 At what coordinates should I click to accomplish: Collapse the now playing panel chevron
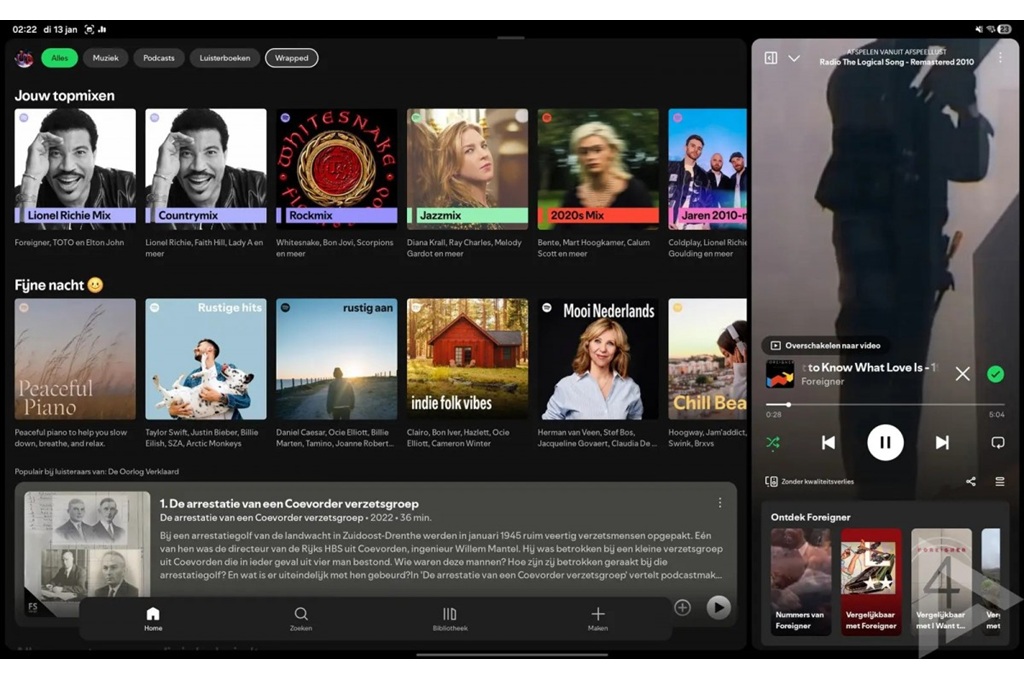click(794, 58)
